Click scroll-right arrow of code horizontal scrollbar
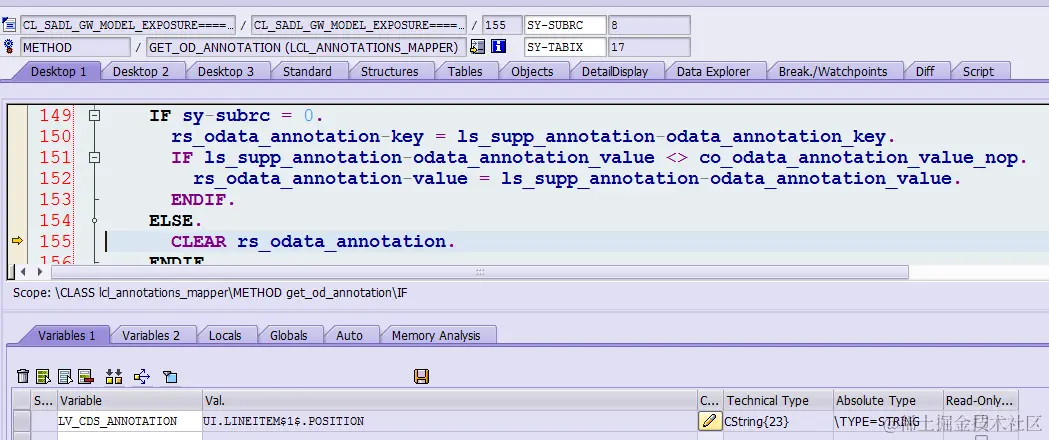Screen dimensions: 1049x440 [x=39, y=272]
